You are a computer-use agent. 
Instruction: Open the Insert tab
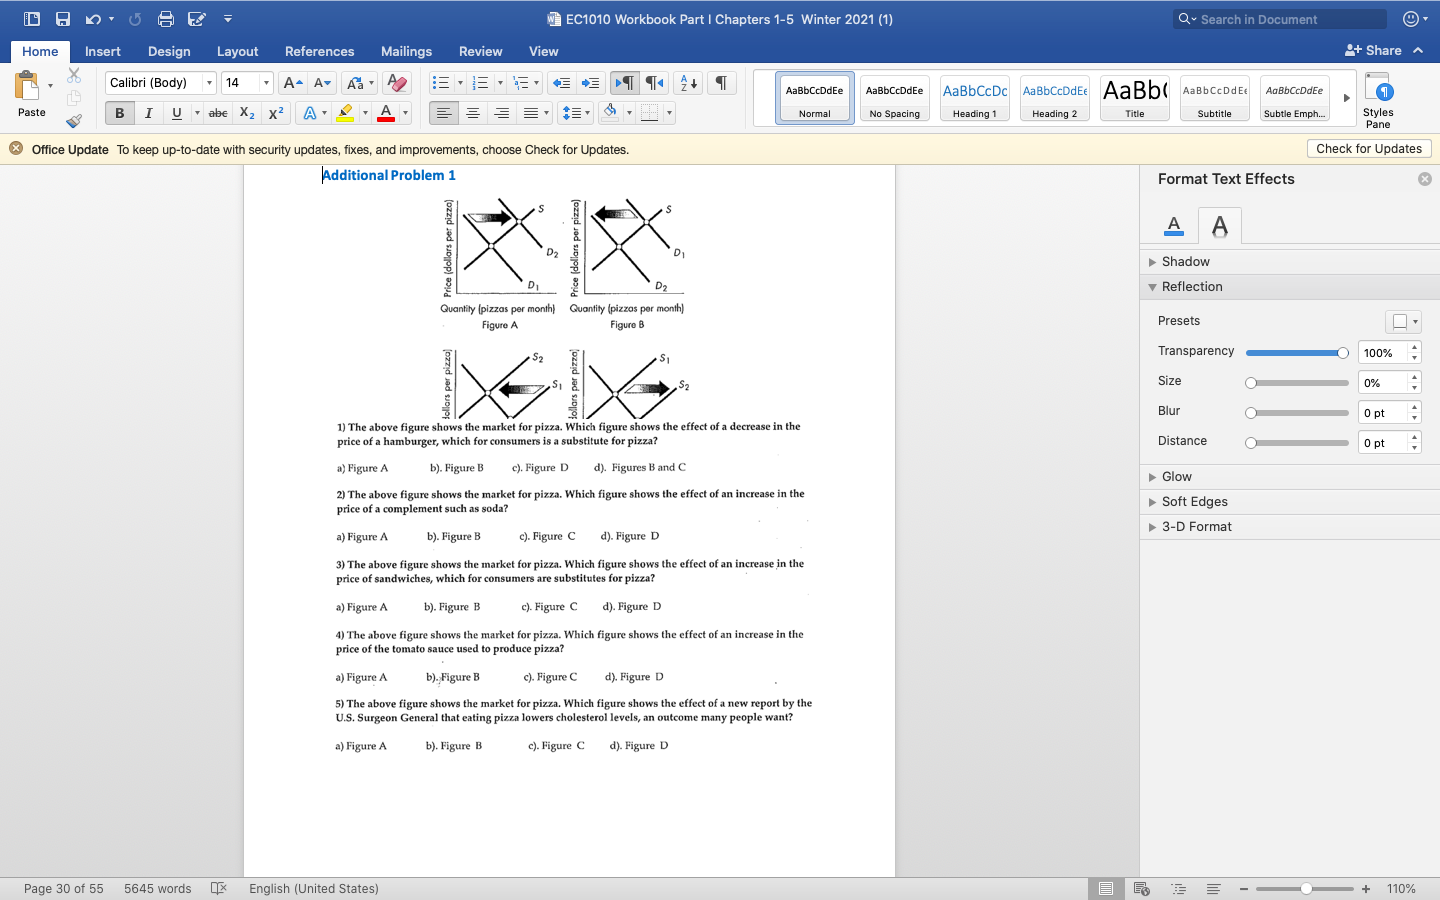(x=103, y=51)
